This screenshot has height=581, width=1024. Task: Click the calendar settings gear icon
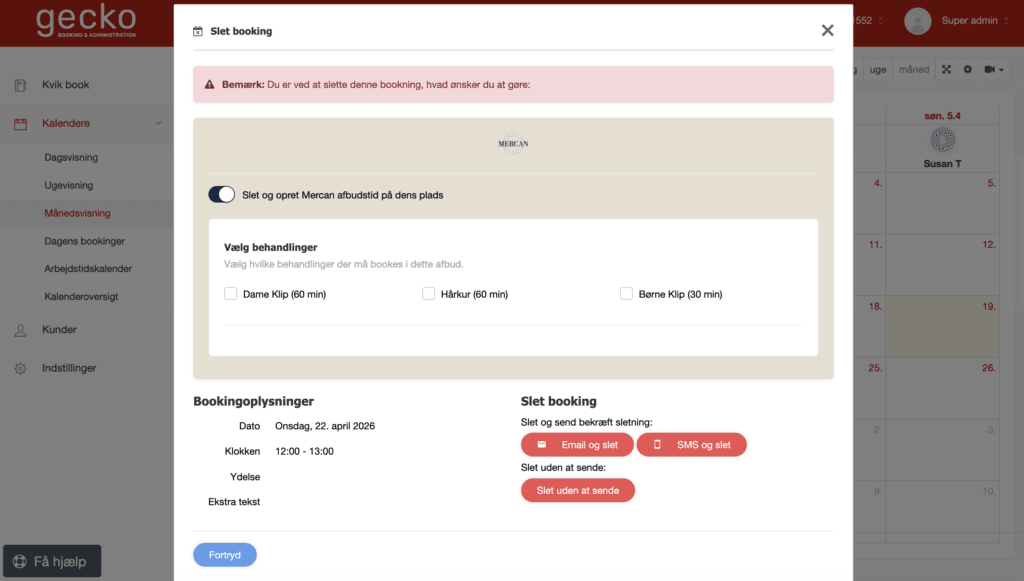[967, 70]
